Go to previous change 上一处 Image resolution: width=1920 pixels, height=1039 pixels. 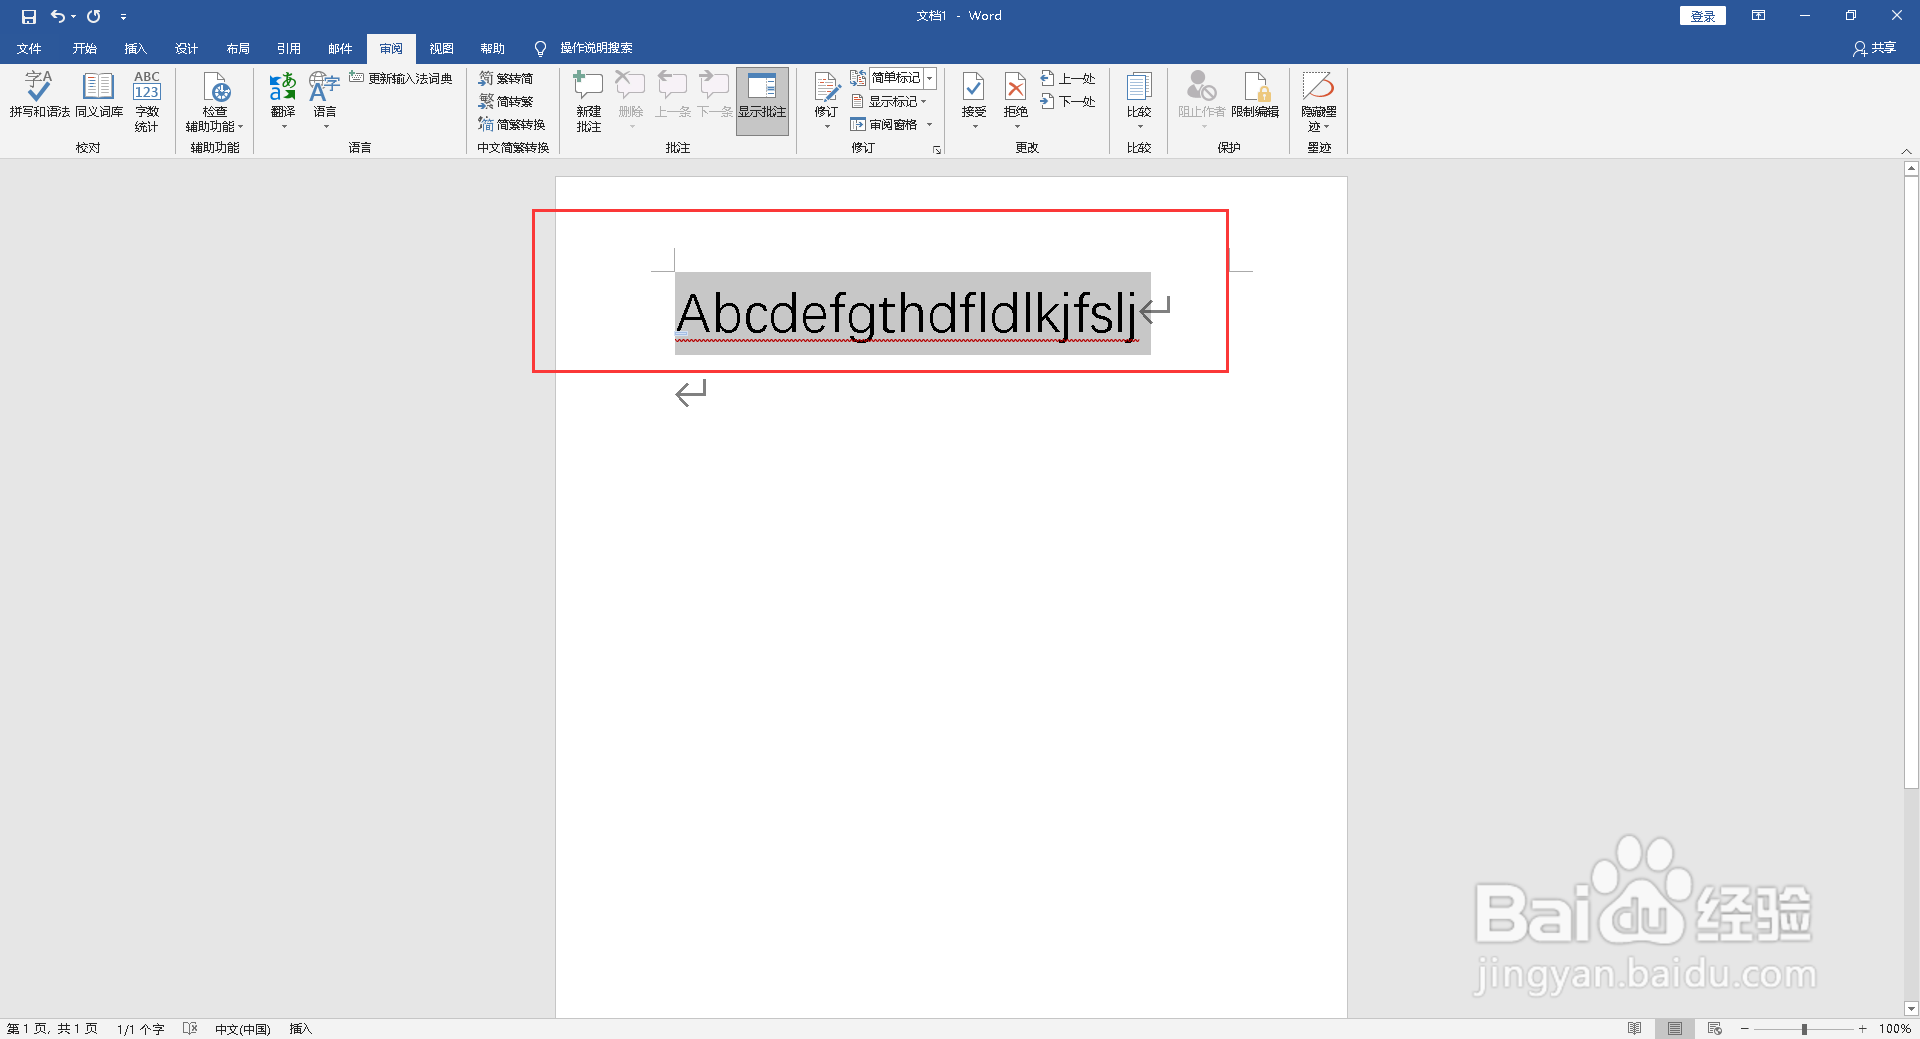coord(1068,78)
